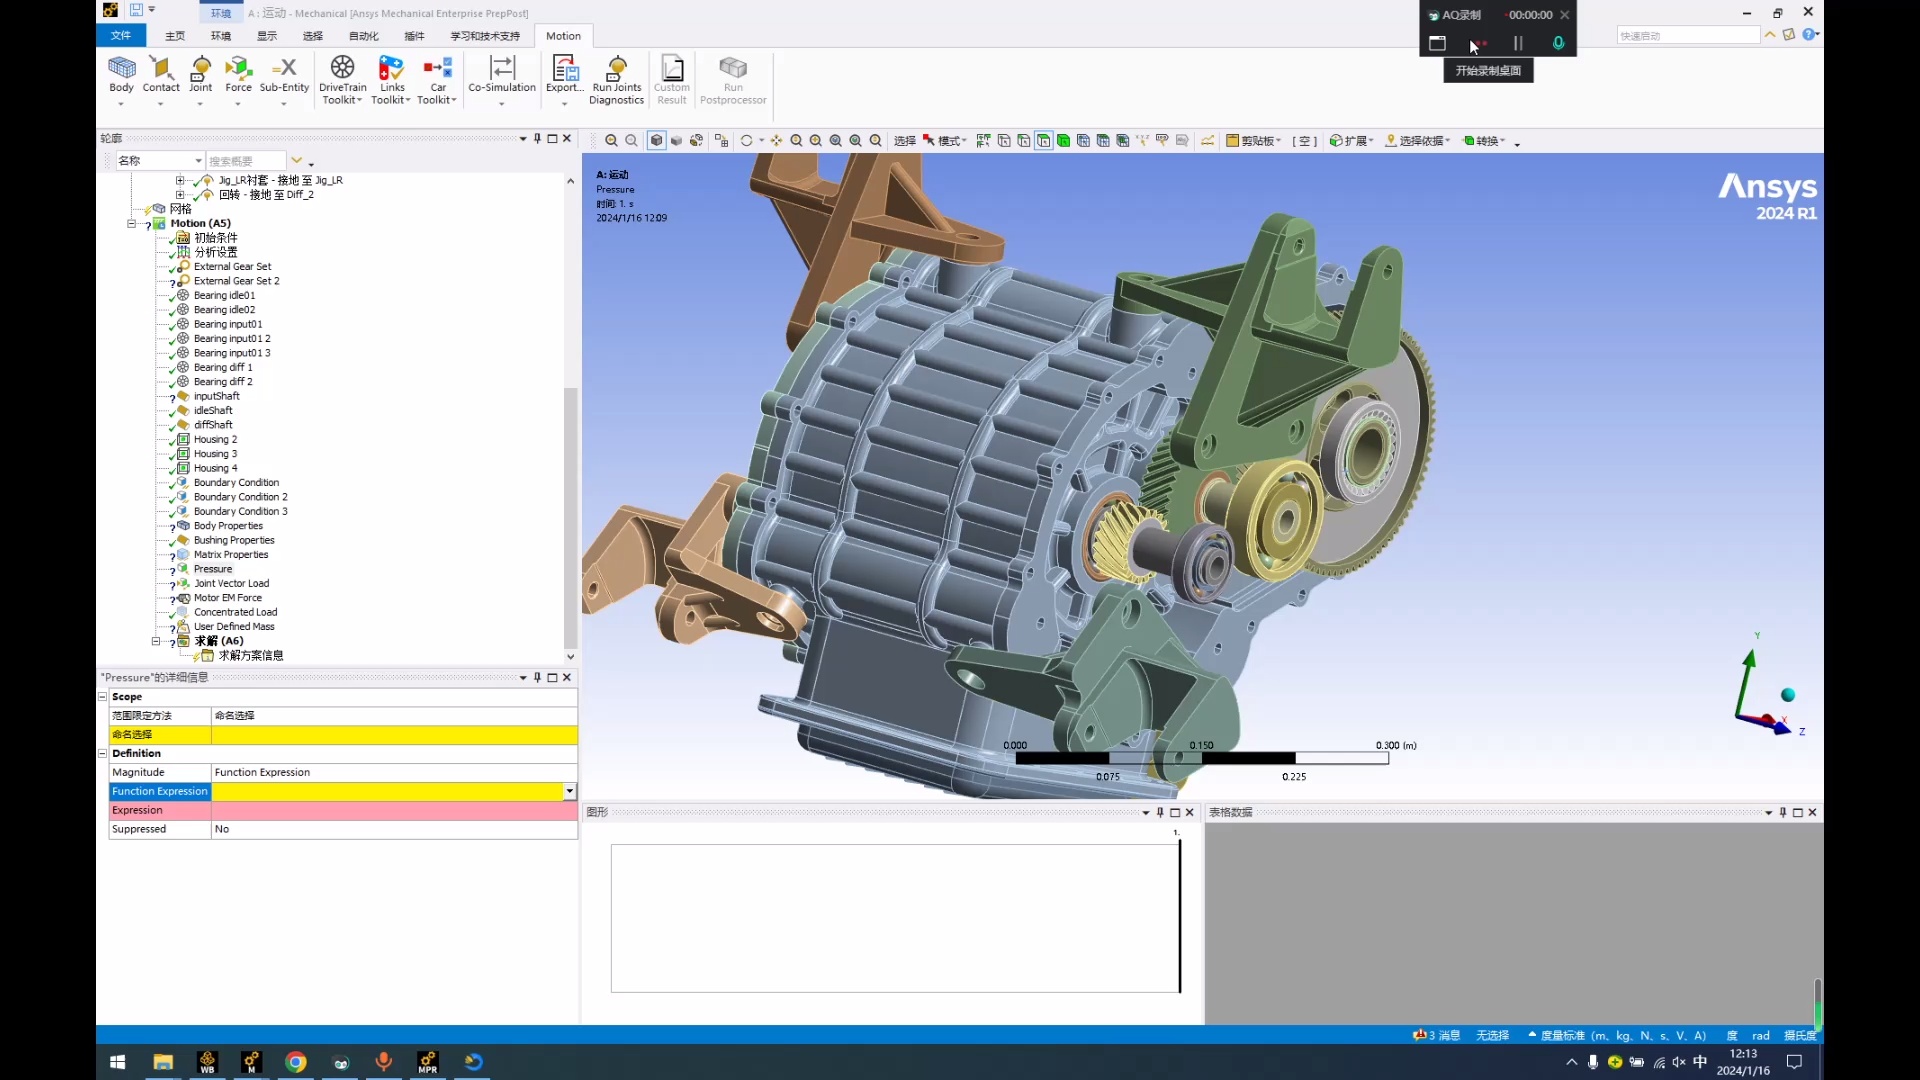Click Run Joints Diagnostics
1920x1080 pixels.
tap(617, 78)
